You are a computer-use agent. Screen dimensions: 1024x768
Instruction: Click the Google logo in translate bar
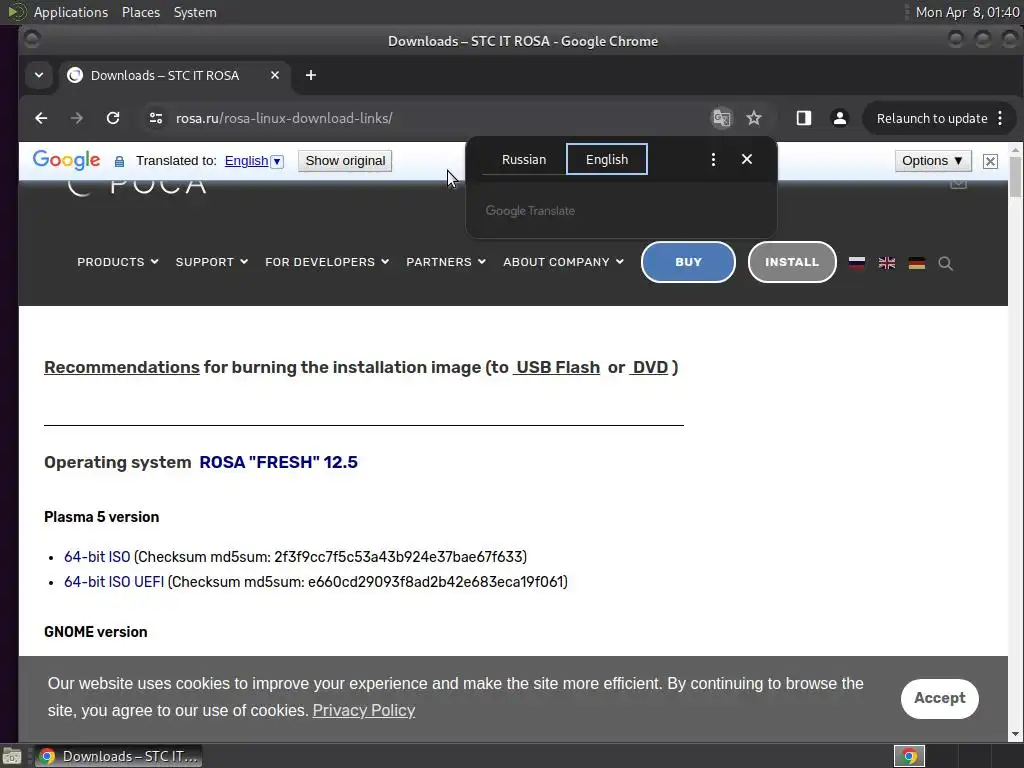67,160
